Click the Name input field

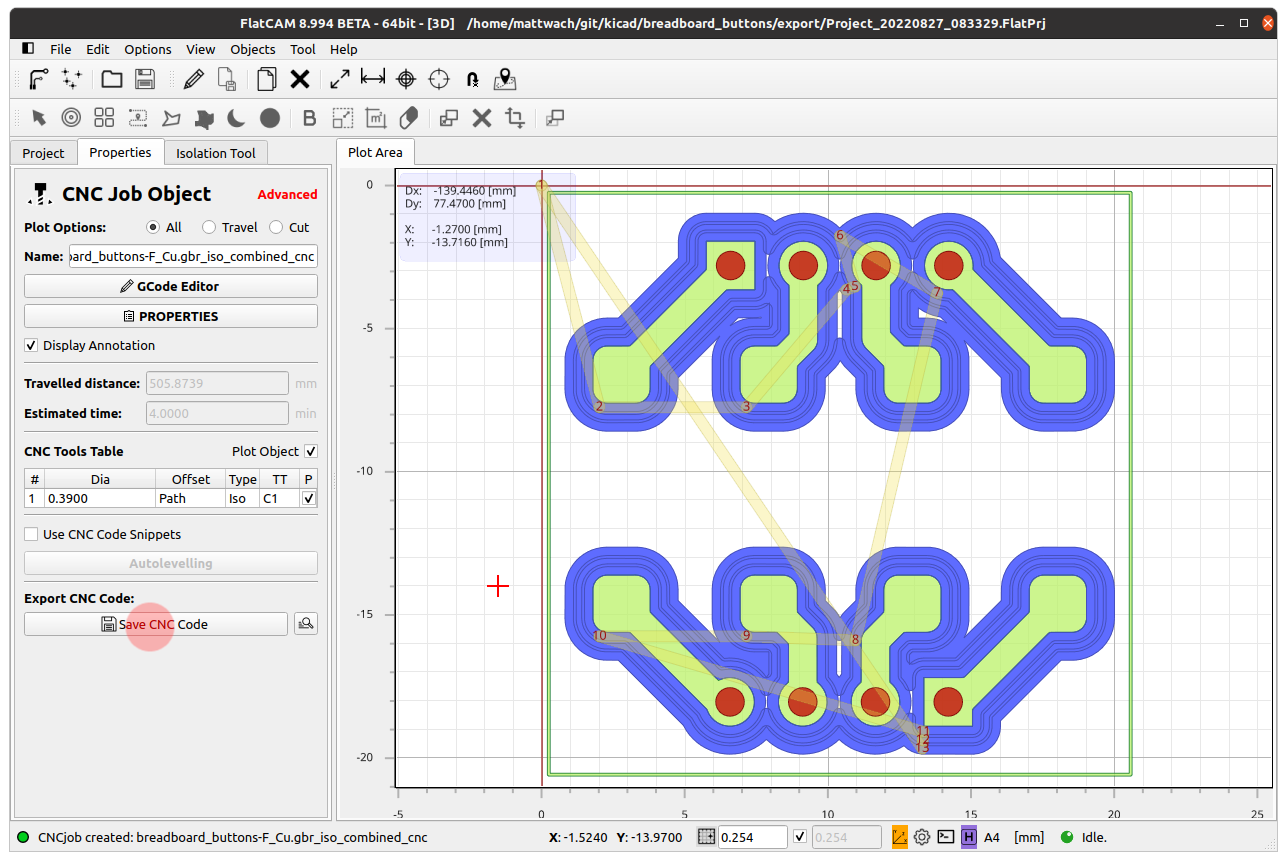tap(193, 256)
